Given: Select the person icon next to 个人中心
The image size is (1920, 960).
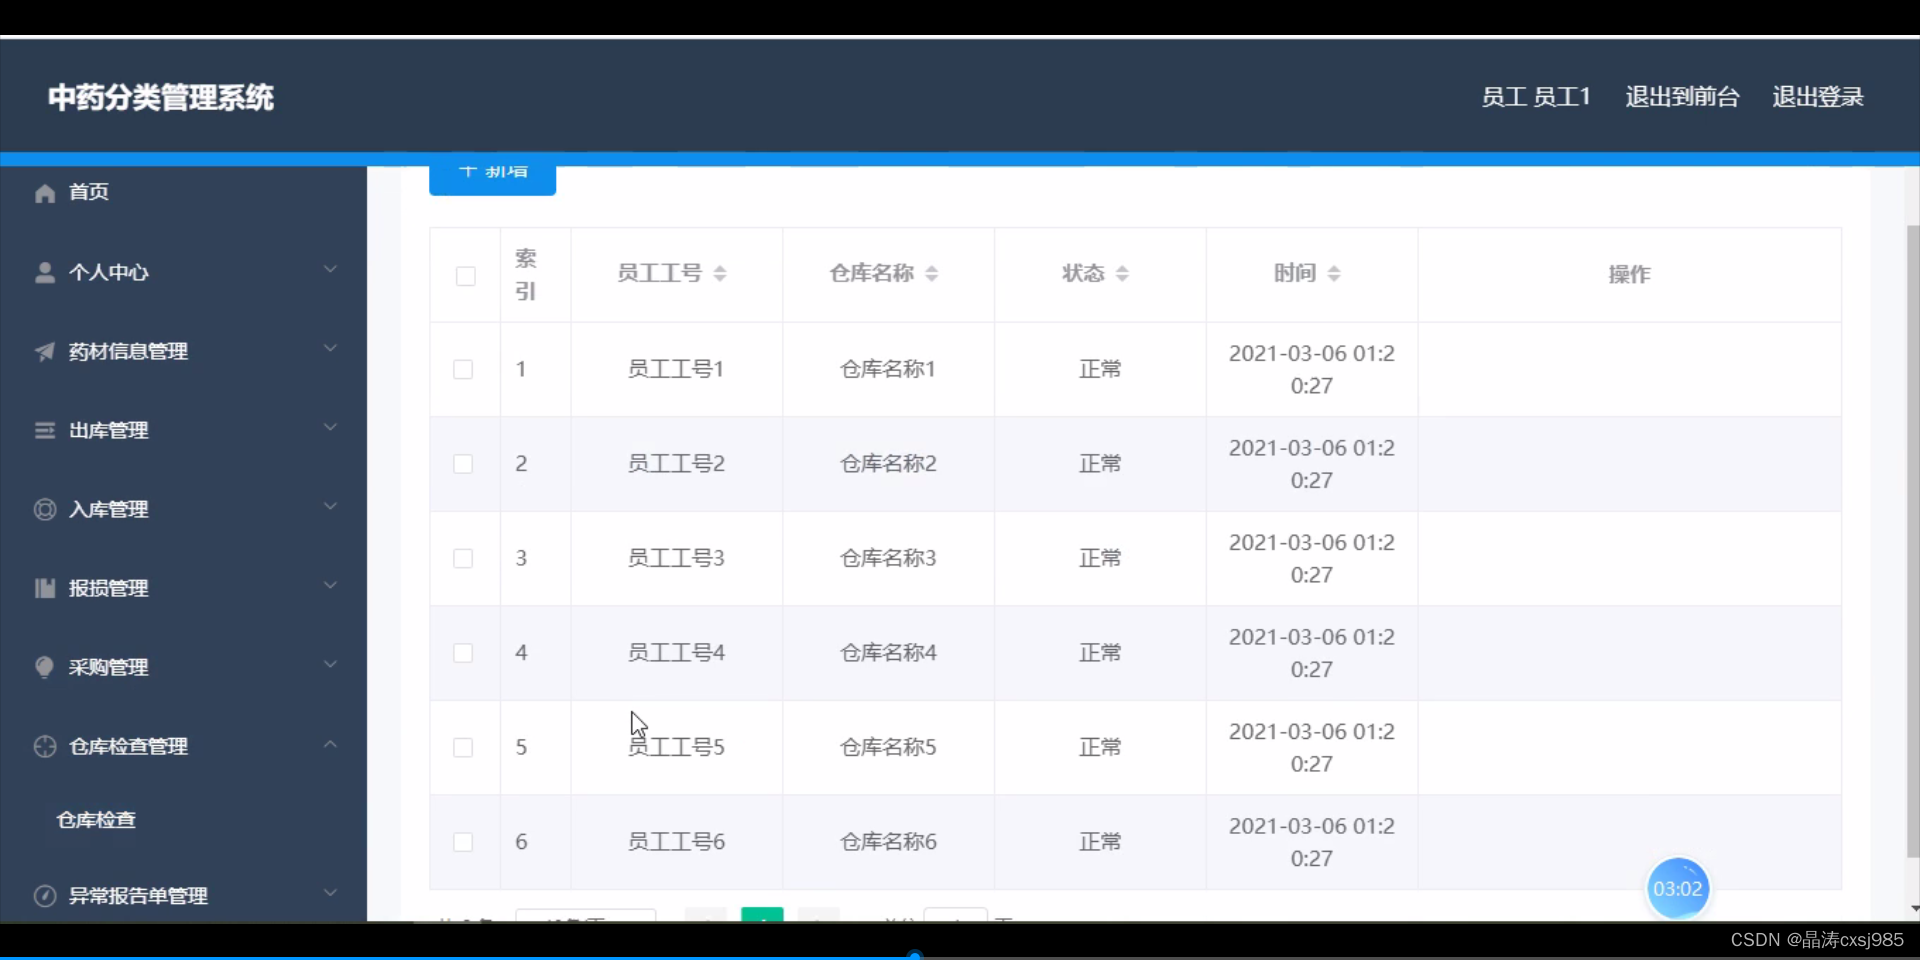Looking at the screenshot, I should coord(44,272).
